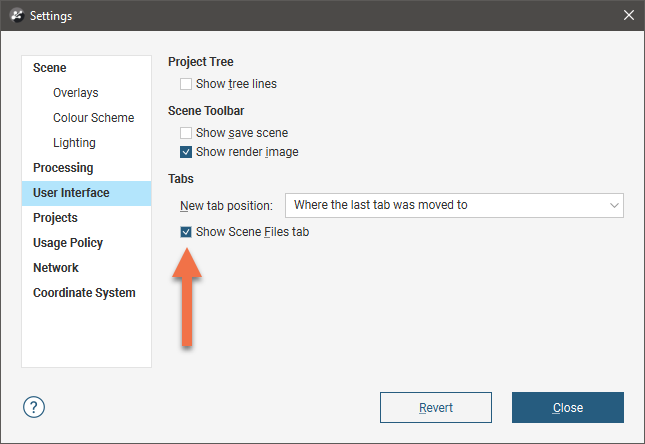Viewport: 645px width, 444px height.
Task: Open the Projects settings section
Action: pos(55,218)
